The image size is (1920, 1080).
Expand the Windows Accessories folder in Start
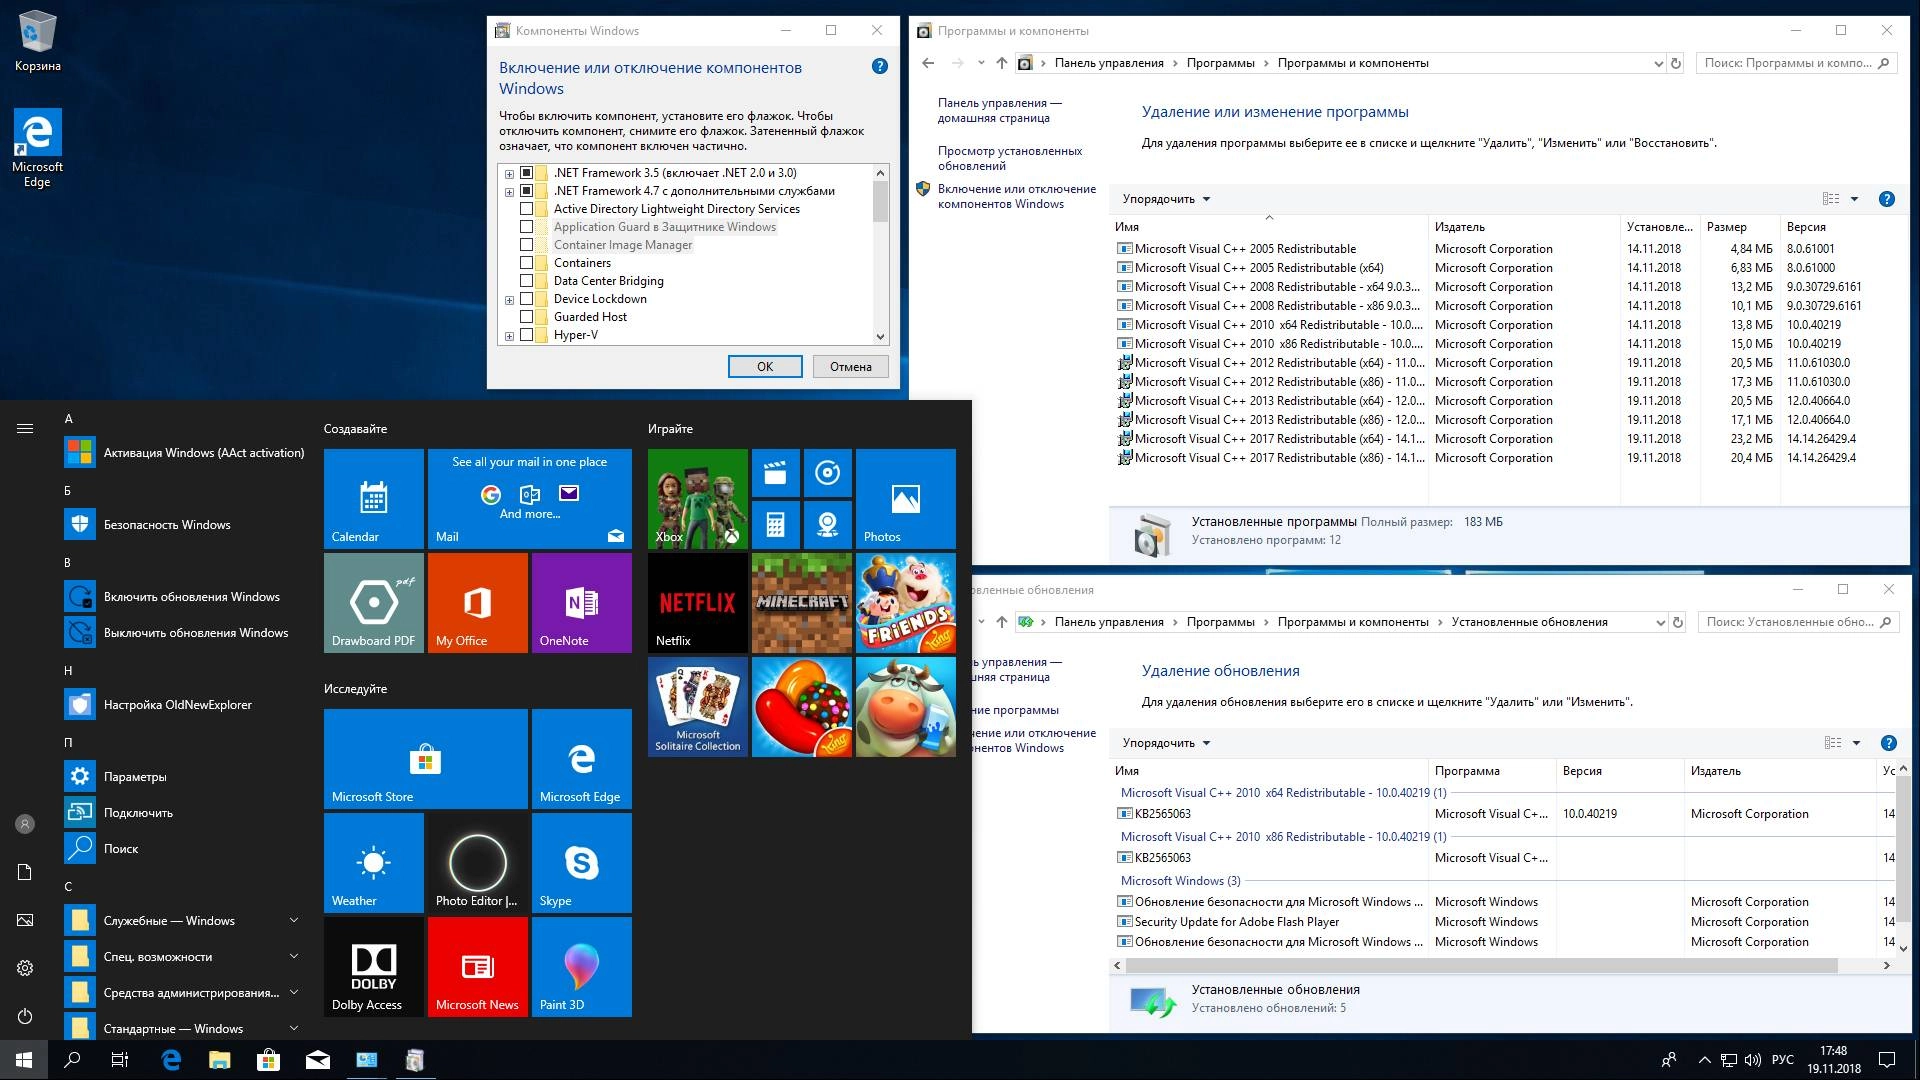click(182, 1028)
